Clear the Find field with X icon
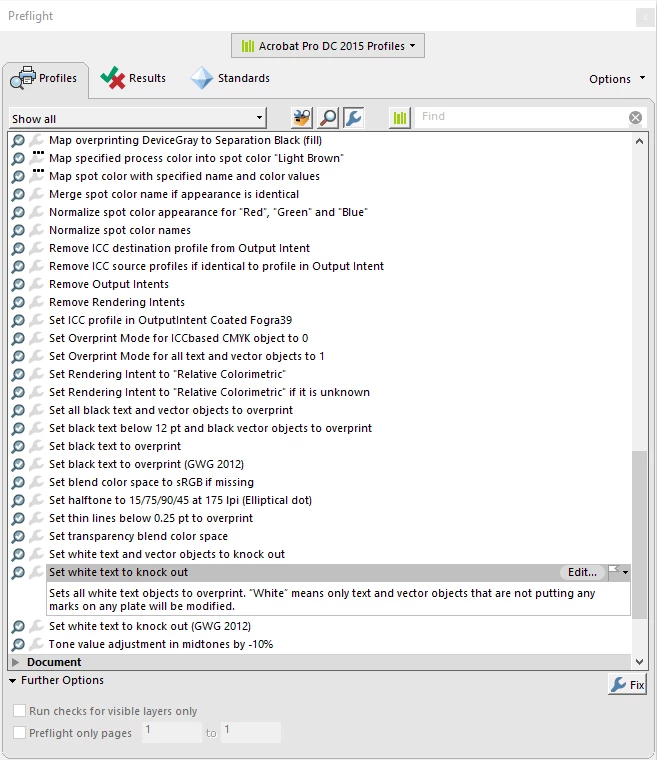This screenshot has width=657, height=760. coord(635,117)
